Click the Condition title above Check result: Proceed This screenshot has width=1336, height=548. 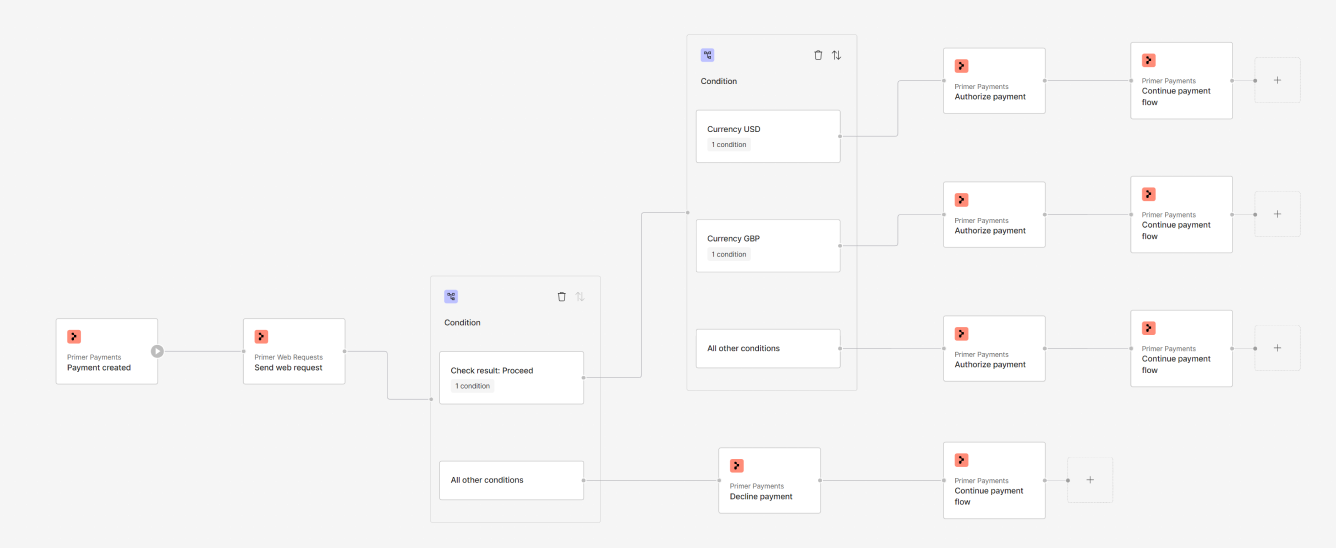[463, 323]
